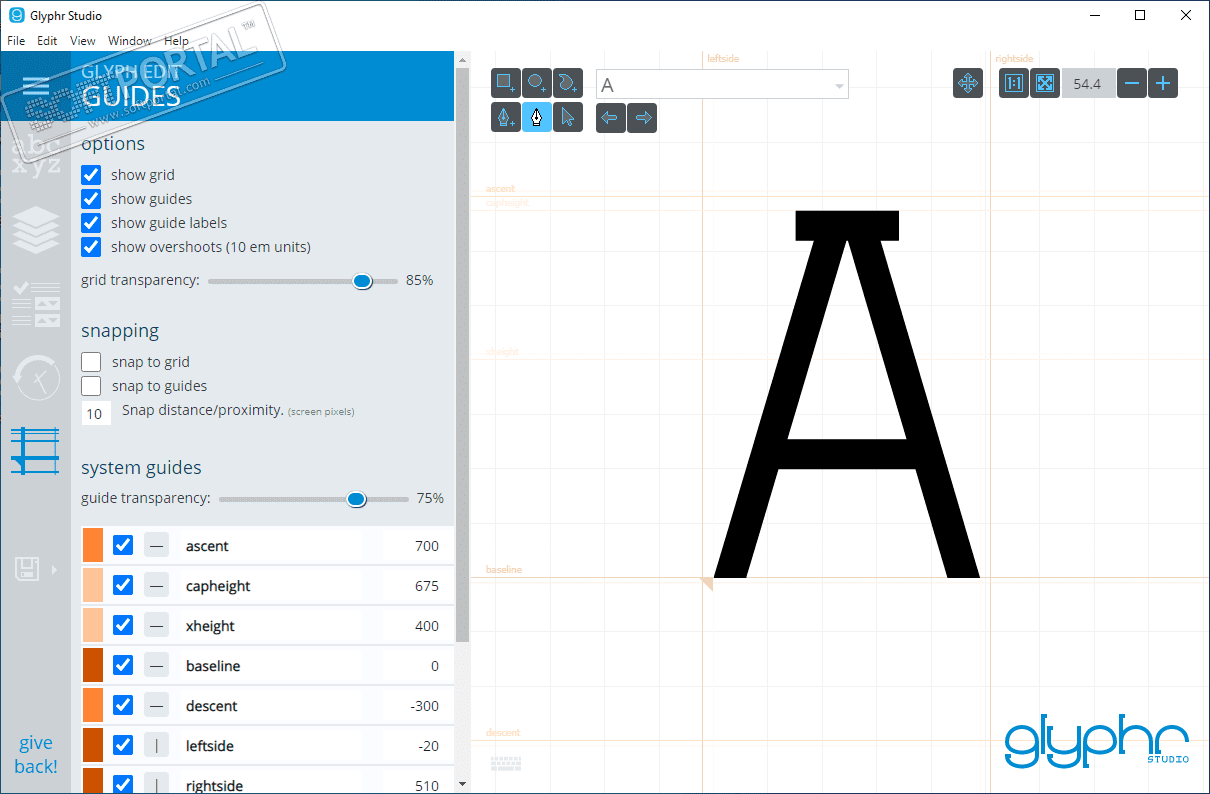
Task: Select the path edit pen tool
Action: click(537, 118)
